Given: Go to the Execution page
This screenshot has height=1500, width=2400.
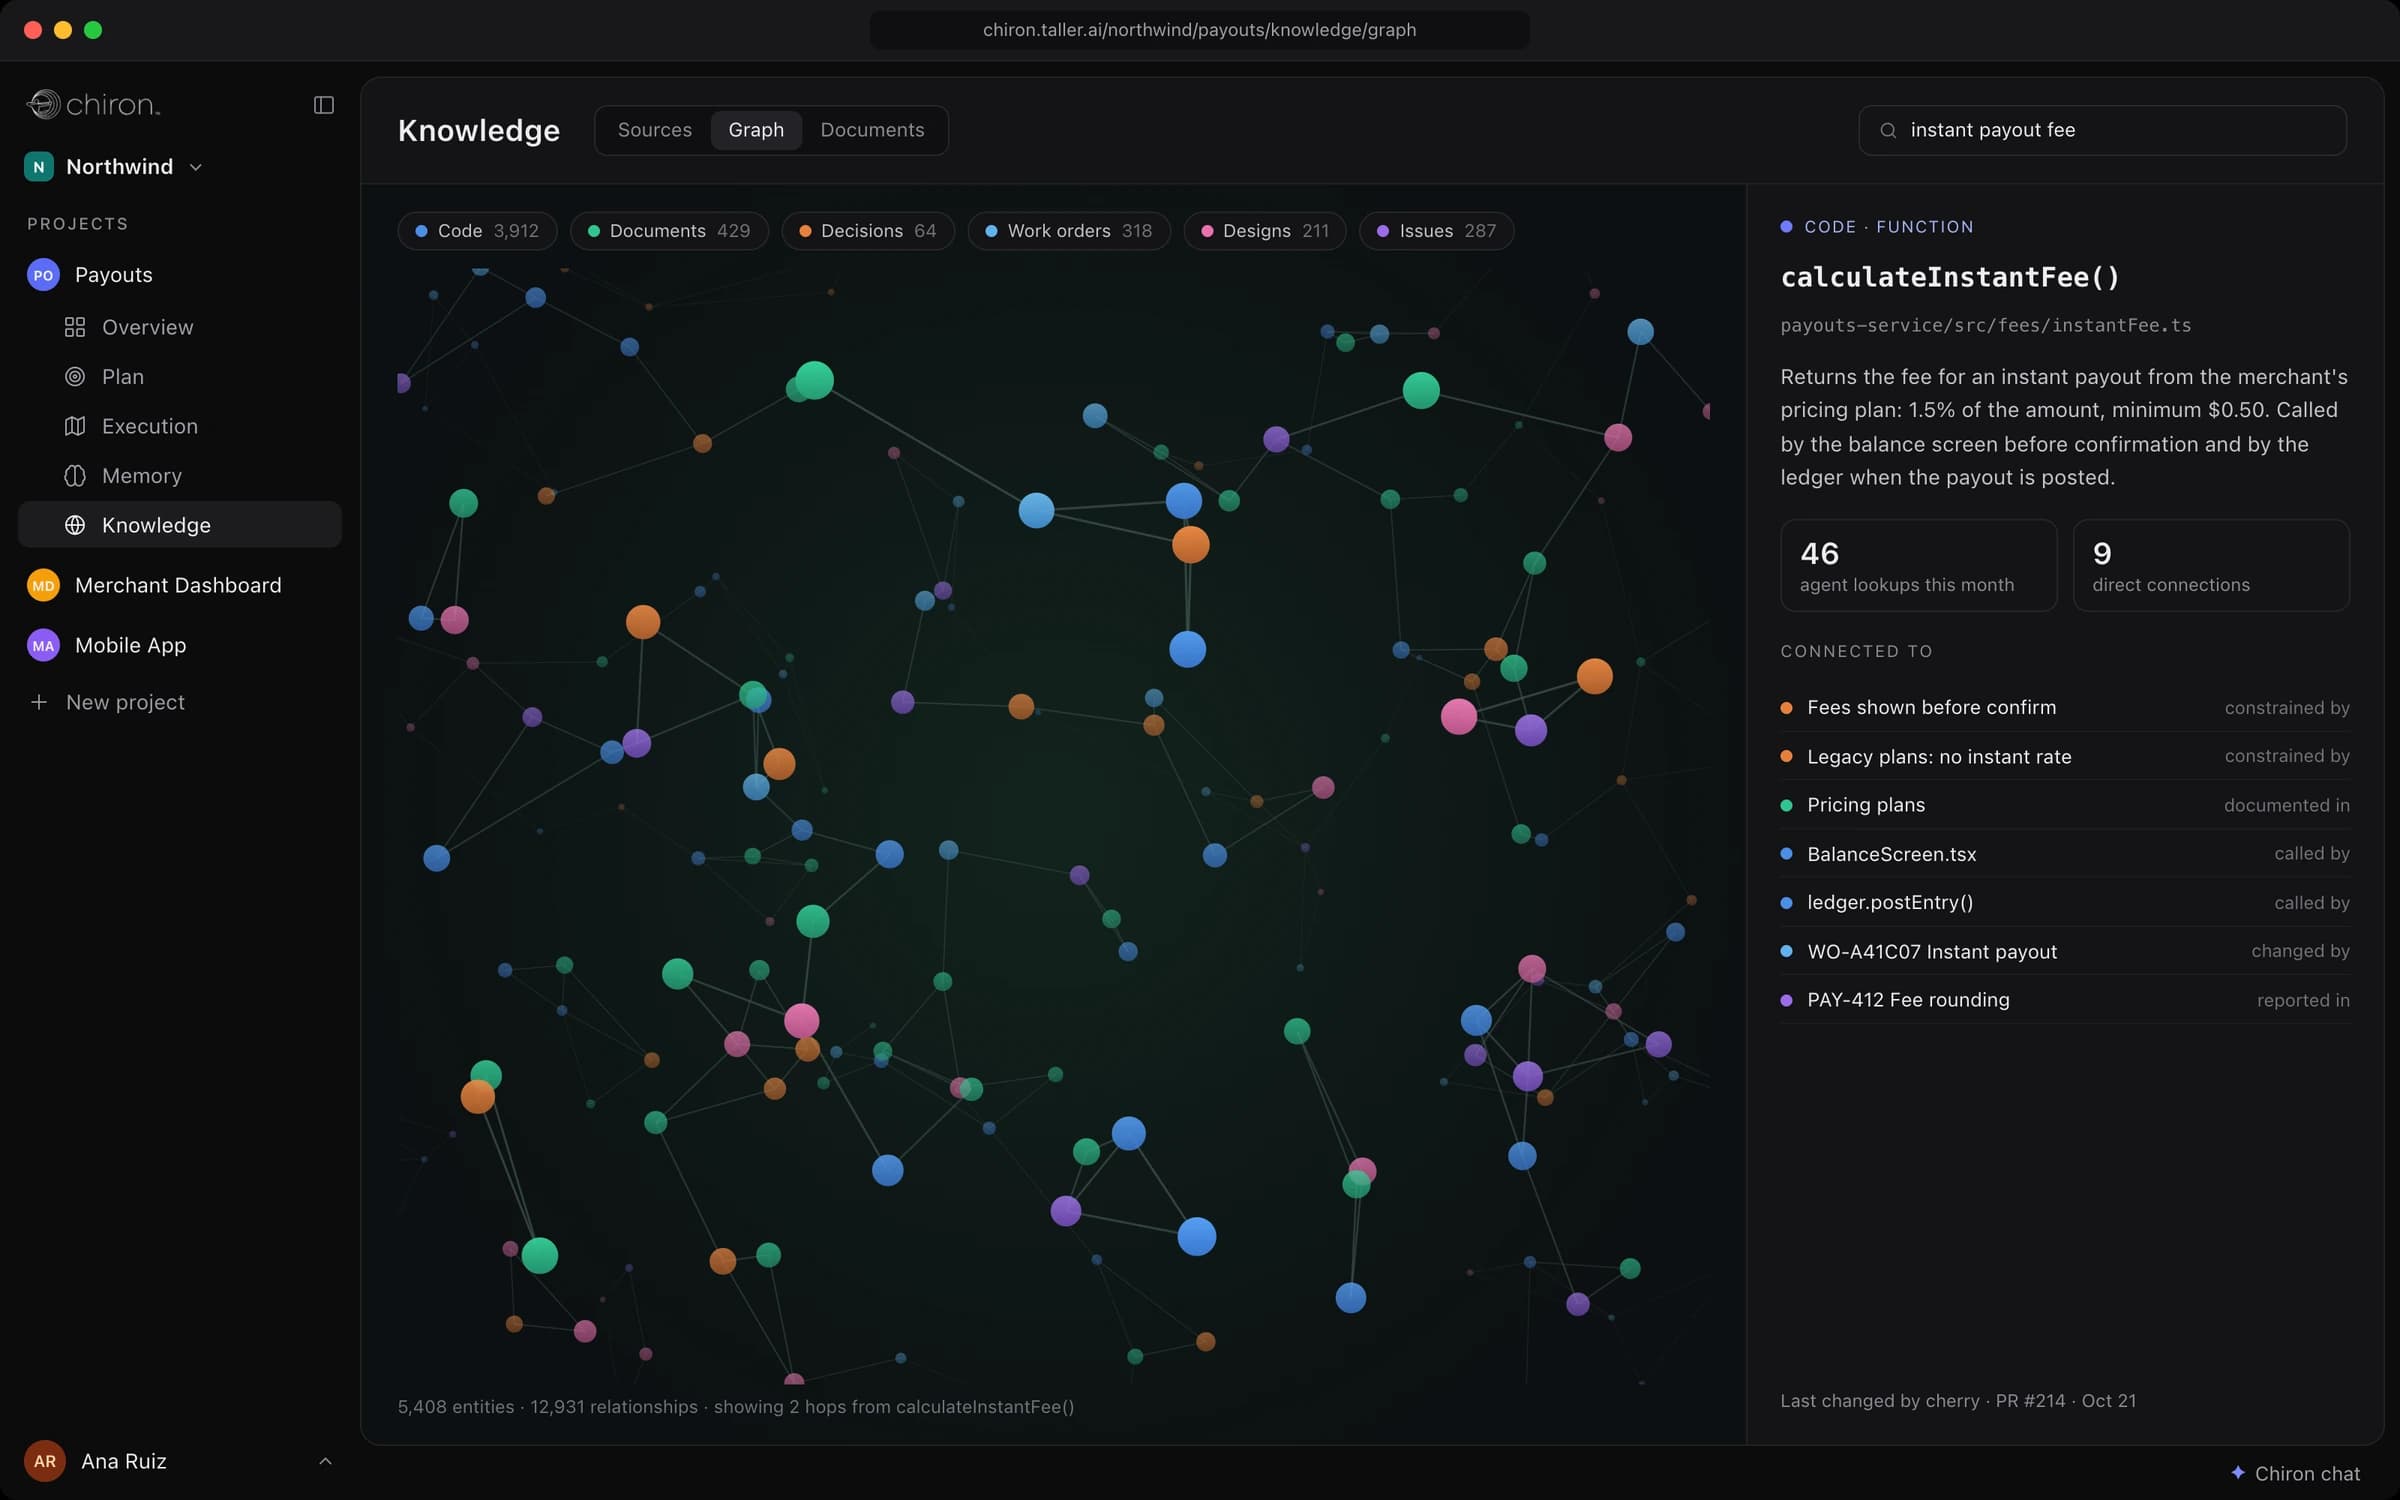Looking at the screenshot, I should [180, 426].
